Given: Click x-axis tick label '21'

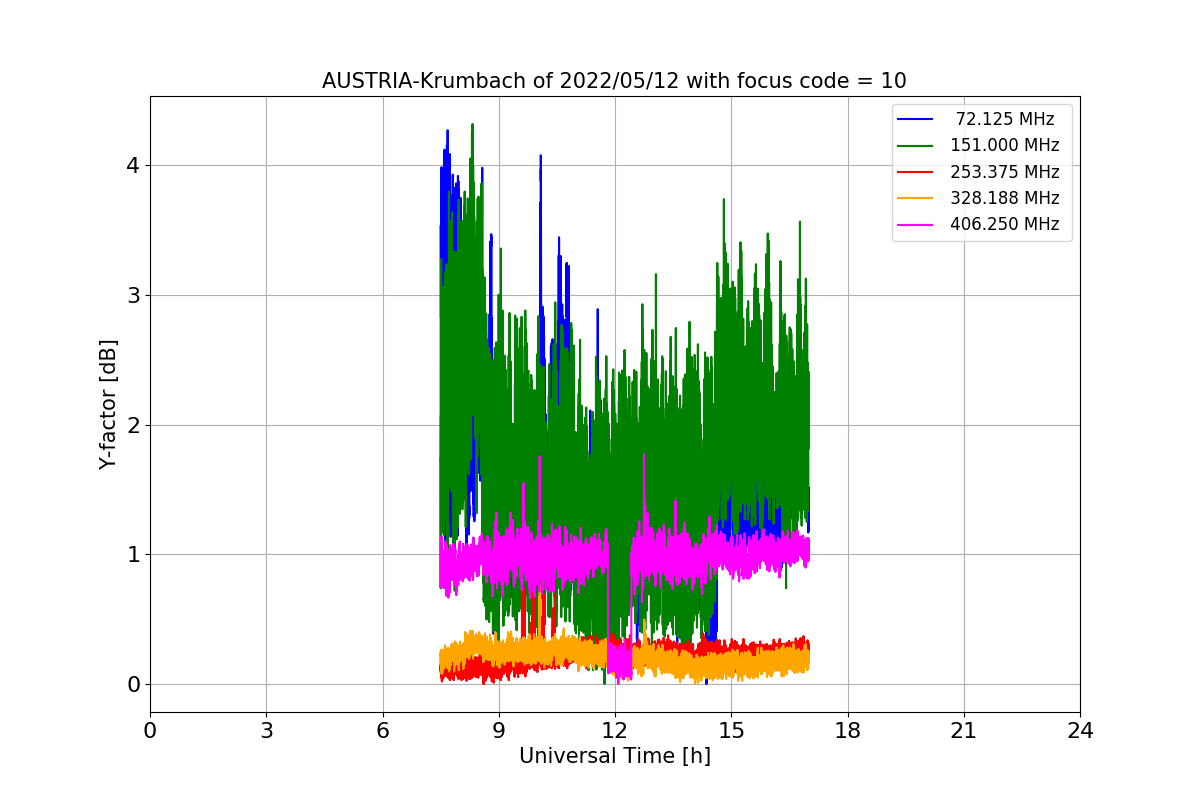Looking at the screenshot, I should tap(964, 731).
